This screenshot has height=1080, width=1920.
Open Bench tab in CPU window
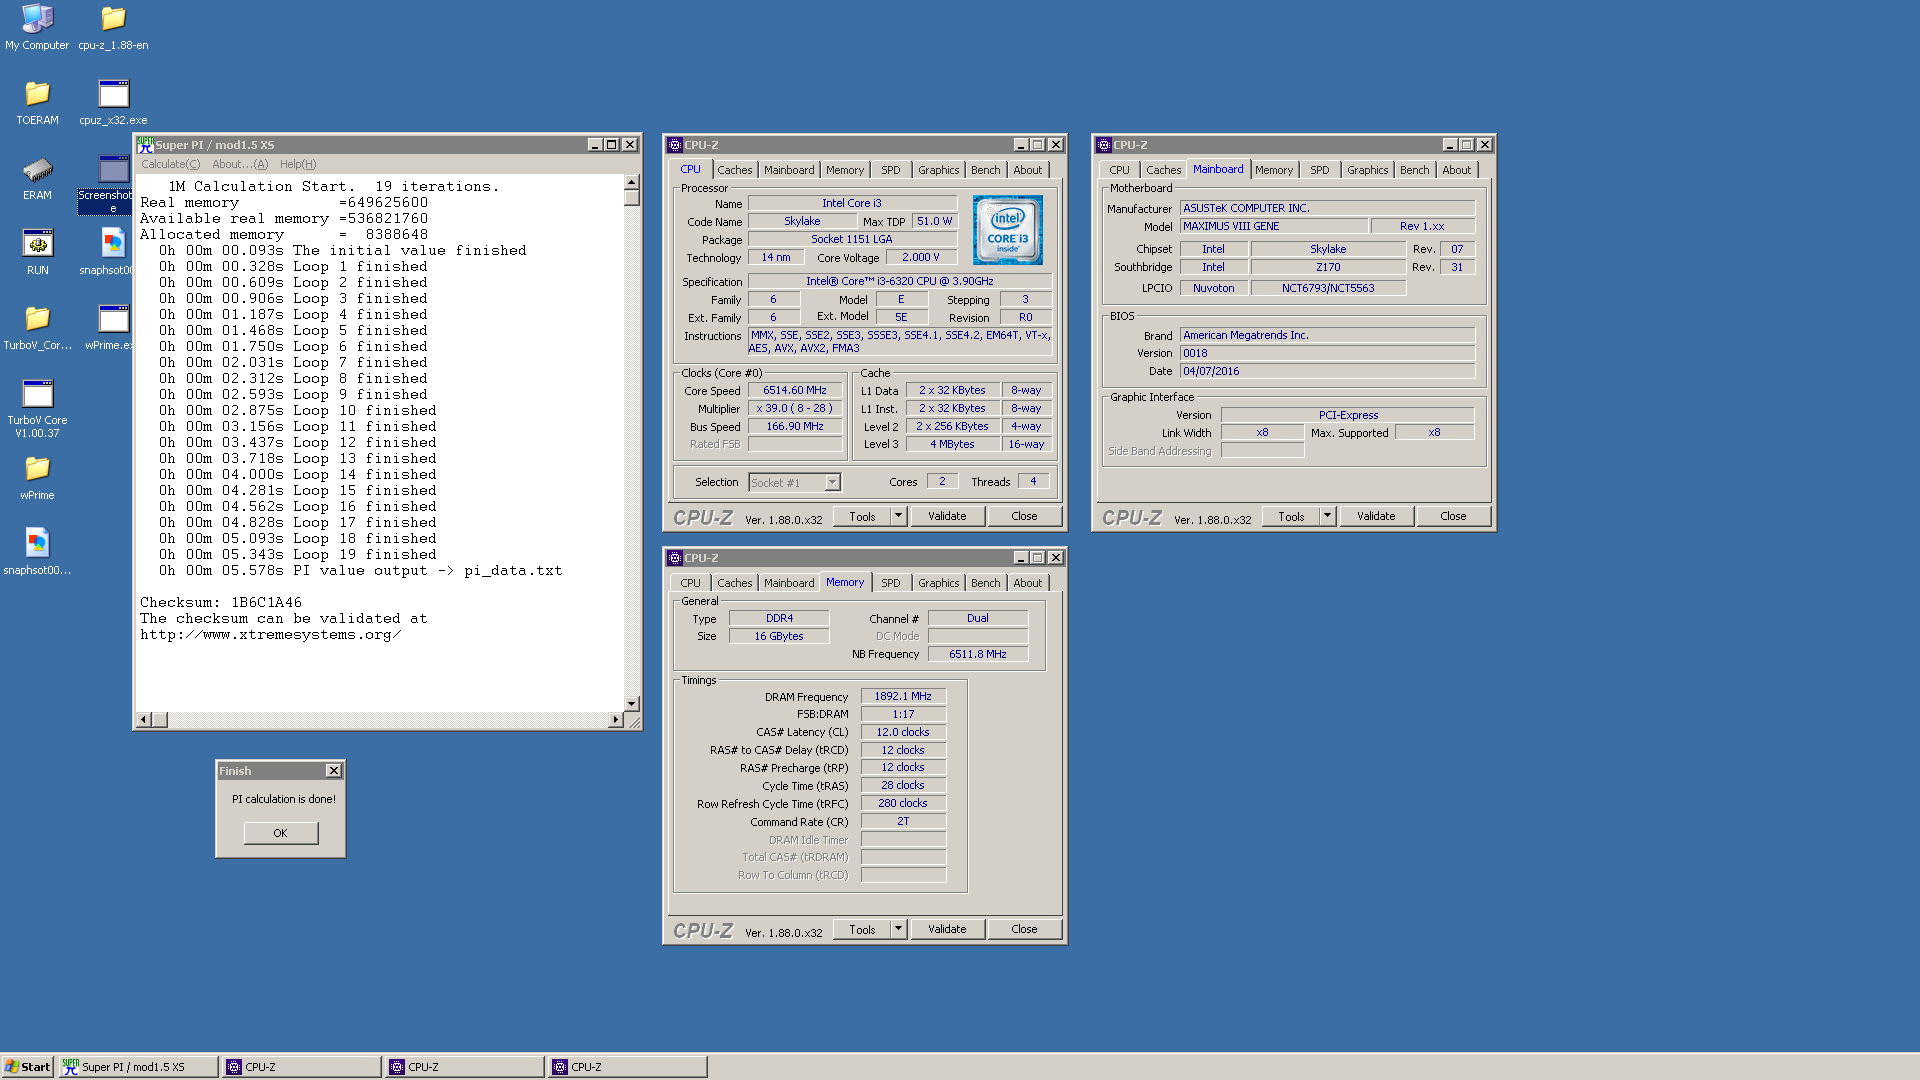(985, 170)
